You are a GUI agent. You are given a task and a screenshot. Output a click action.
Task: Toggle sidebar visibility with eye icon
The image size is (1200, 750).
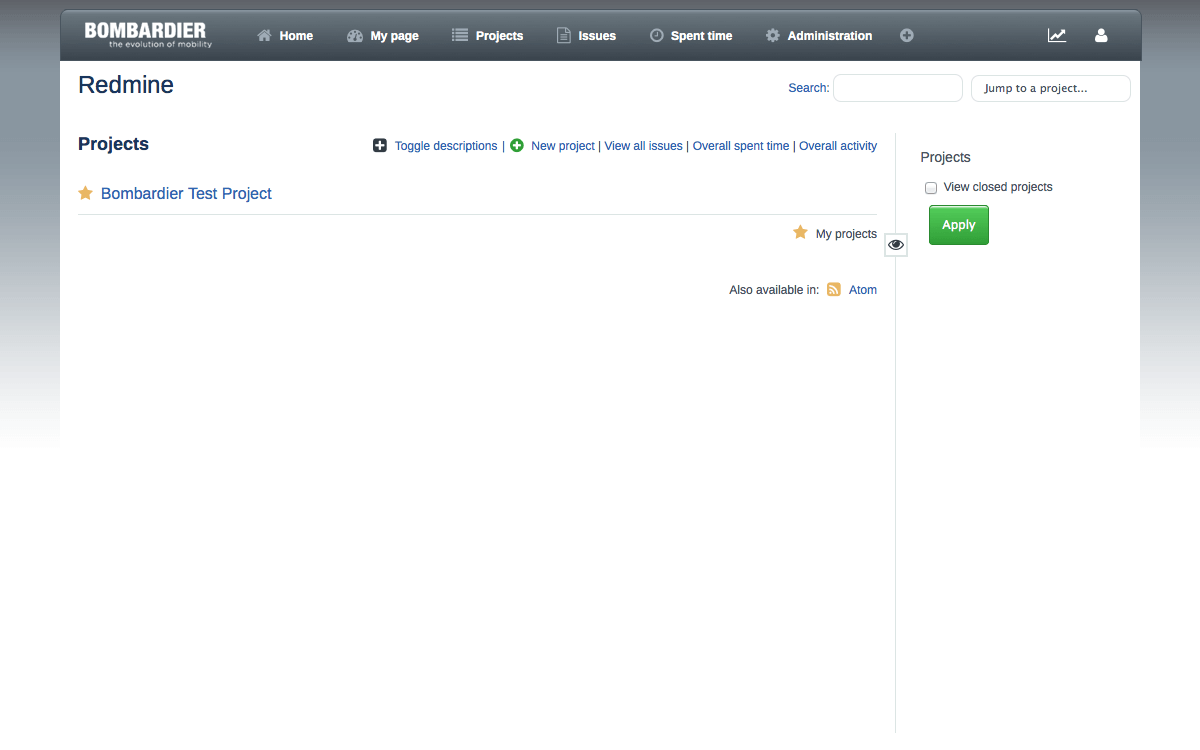896,244
